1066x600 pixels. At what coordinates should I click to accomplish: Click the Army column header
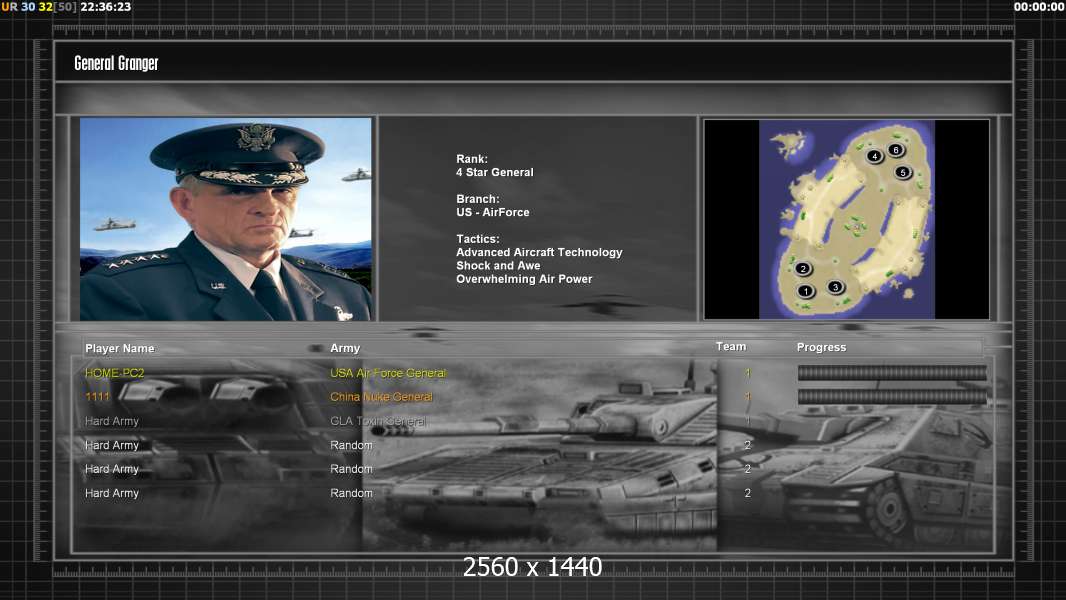coord(345,348)
